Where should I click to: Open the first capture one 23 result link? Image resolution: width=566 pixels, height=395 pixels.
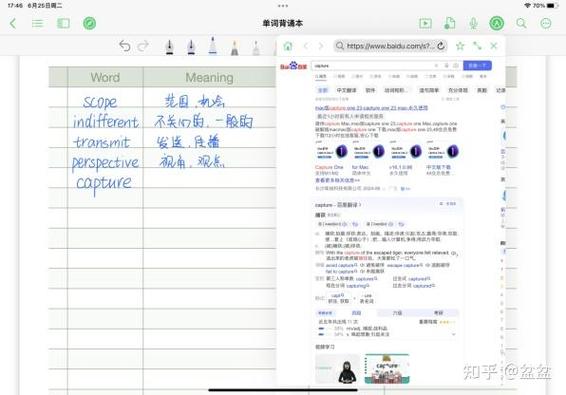[371, 108]
